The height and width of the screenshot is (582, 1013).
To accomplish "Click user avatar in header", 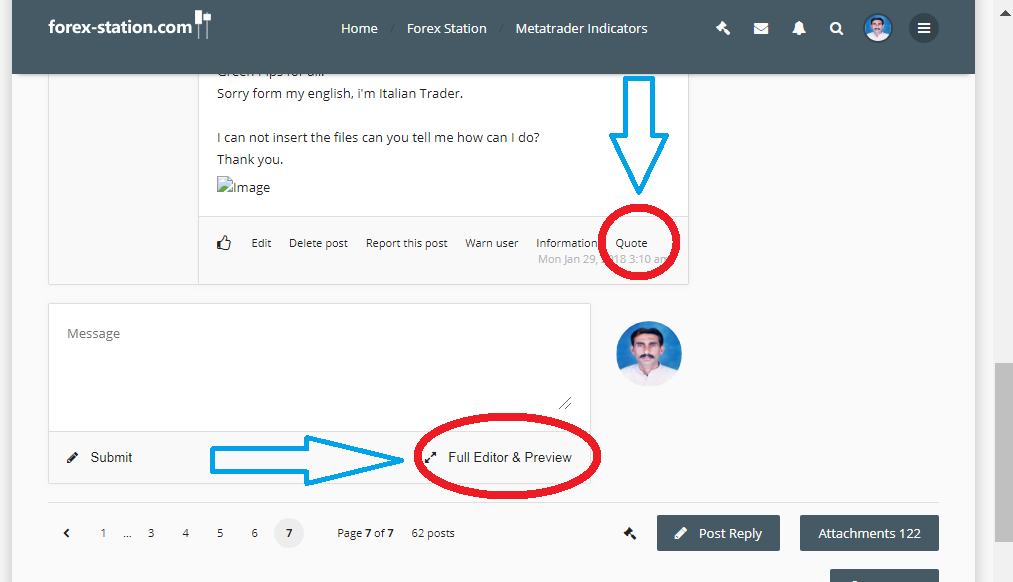I will 878,28.
